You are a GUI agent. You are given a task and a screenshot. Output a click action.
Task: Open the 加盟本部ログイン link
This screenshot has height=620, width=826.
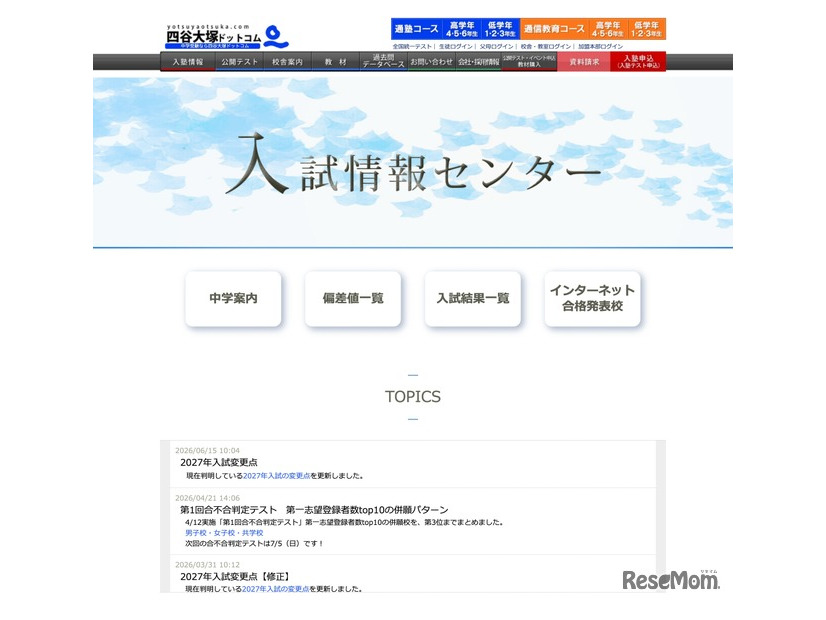(601, 46)
